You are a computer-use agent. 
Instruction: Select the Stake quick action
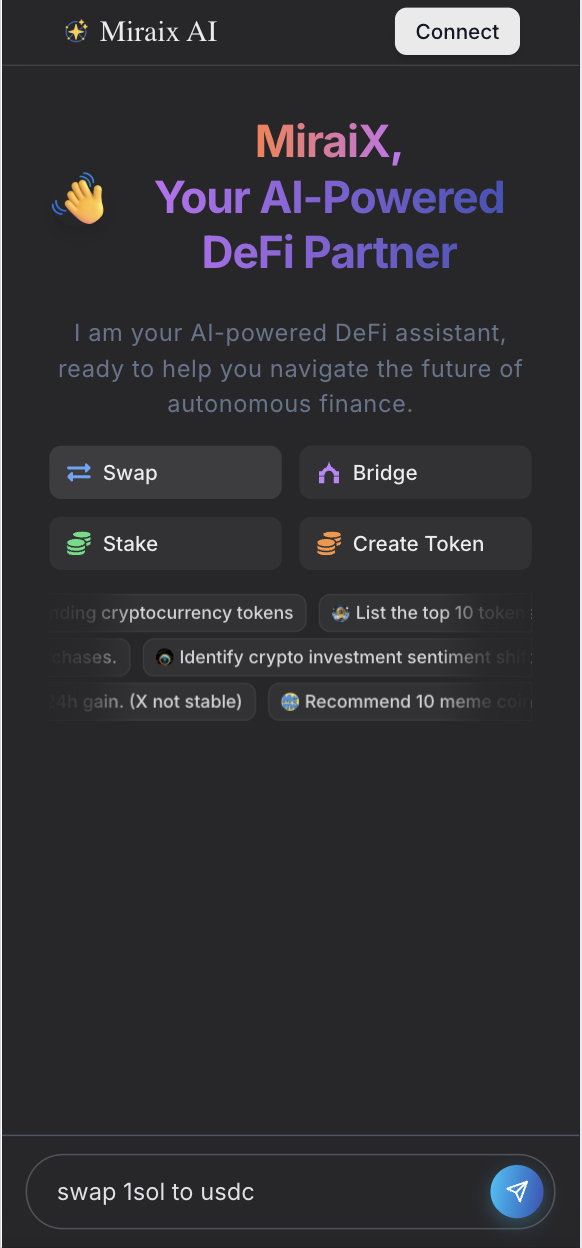point(165,543)
